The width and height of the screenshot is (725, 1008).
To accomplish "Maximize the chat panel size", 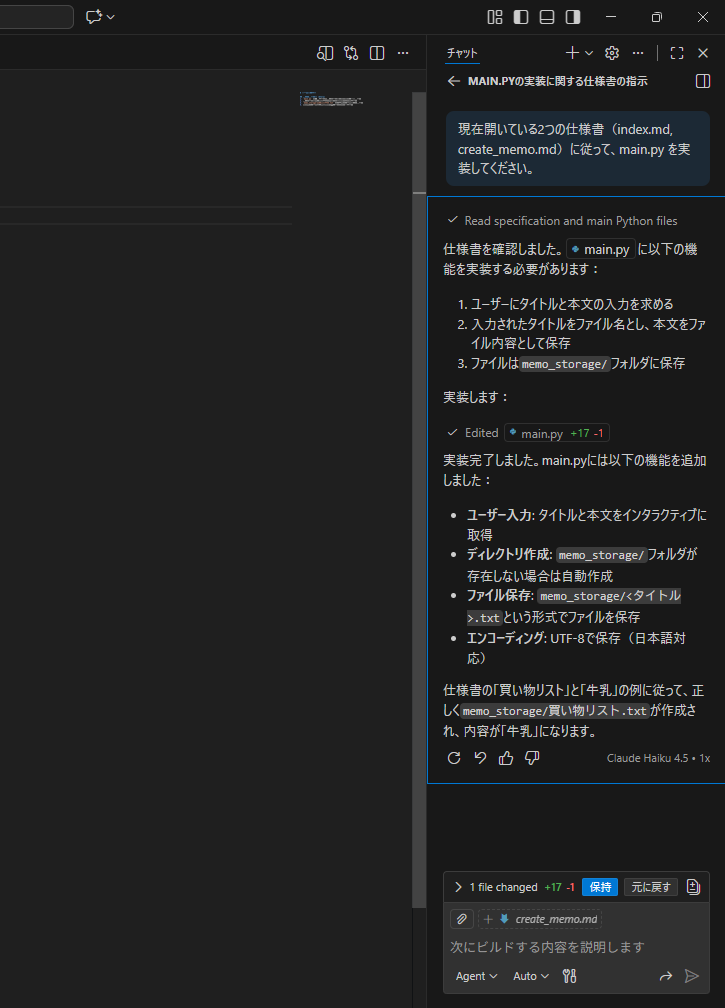I will coord(677,53).
